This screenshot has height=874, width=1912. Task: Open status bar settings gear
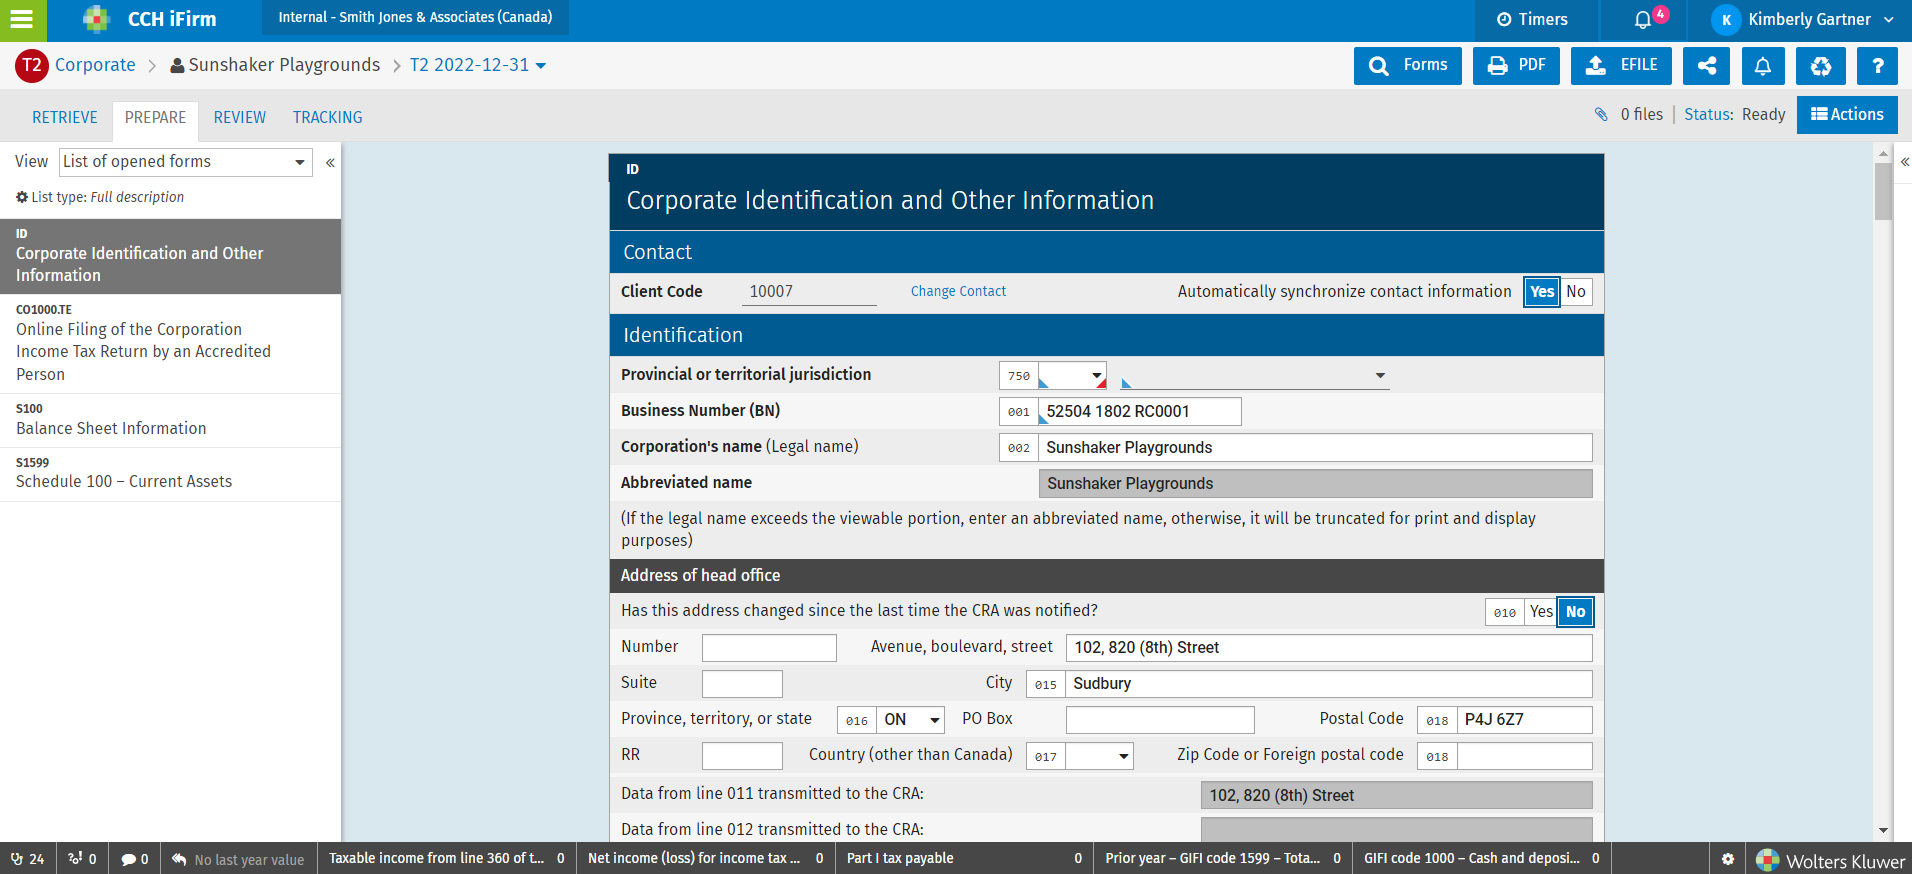tap(1727, 859)
